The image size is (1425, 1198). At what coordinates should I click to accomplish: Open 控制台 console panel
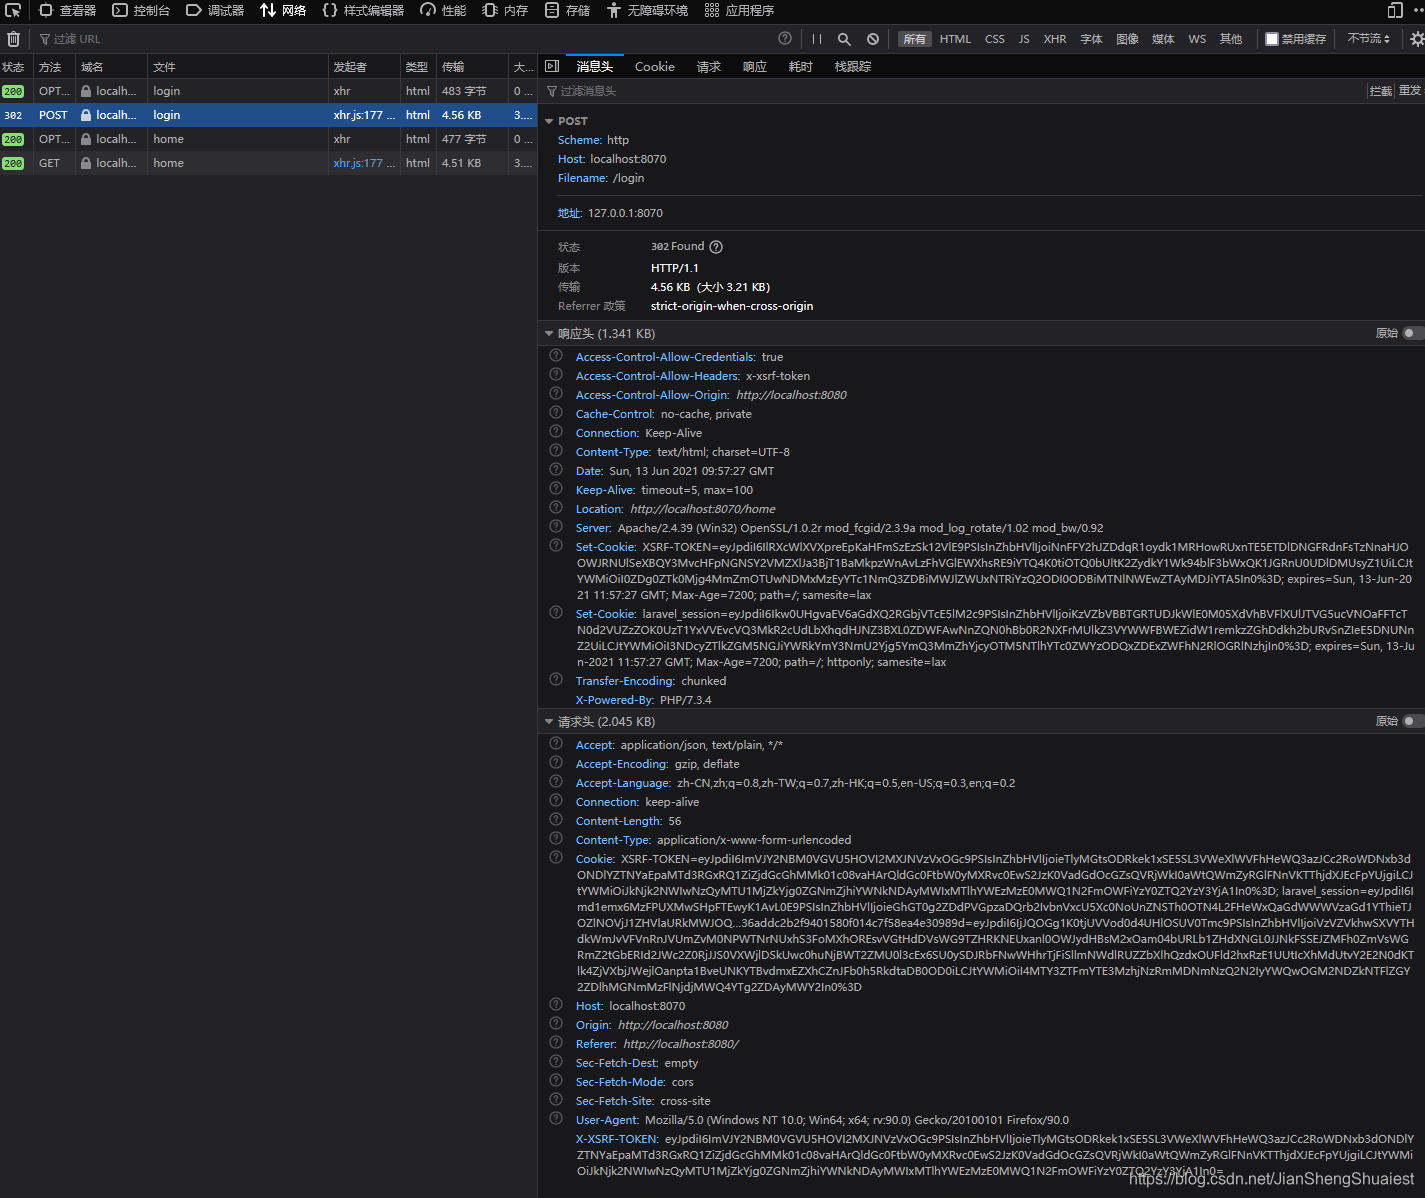pos(141,10)
